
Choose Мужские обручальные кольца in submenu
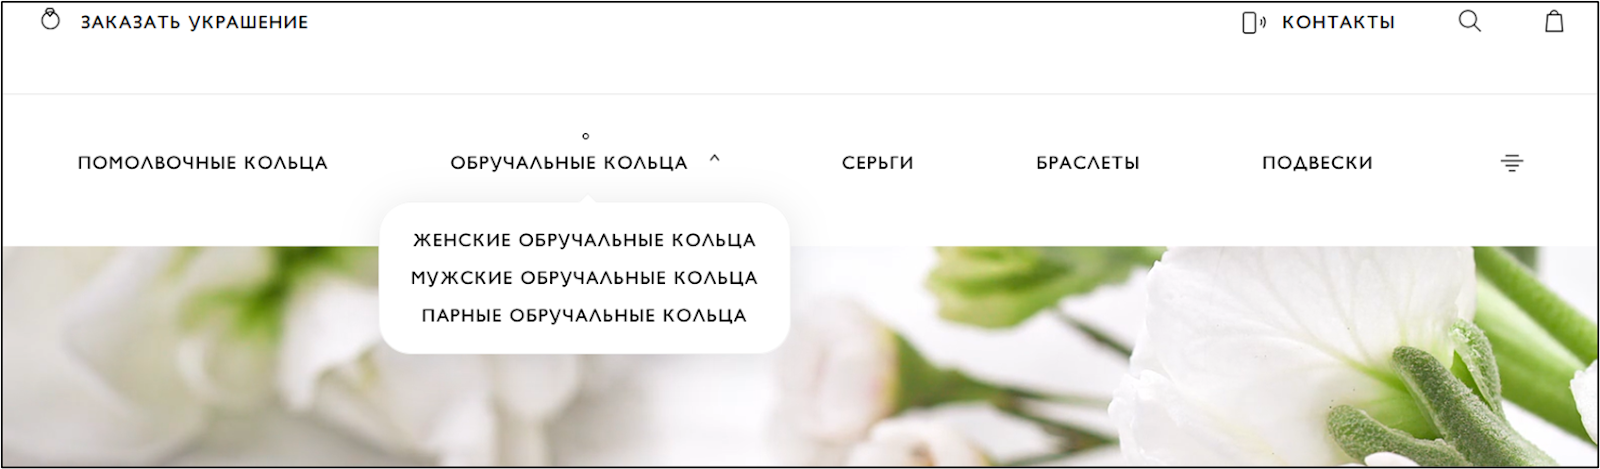point(584,278)
